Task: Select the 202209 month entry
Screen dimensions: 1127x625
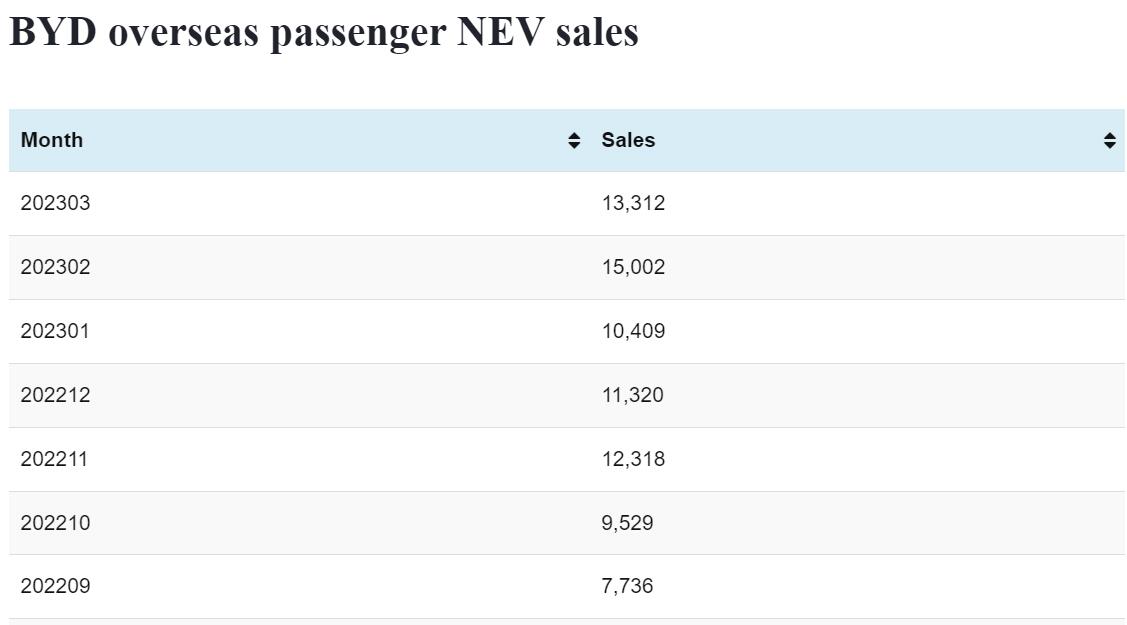Action: (55, 586)
